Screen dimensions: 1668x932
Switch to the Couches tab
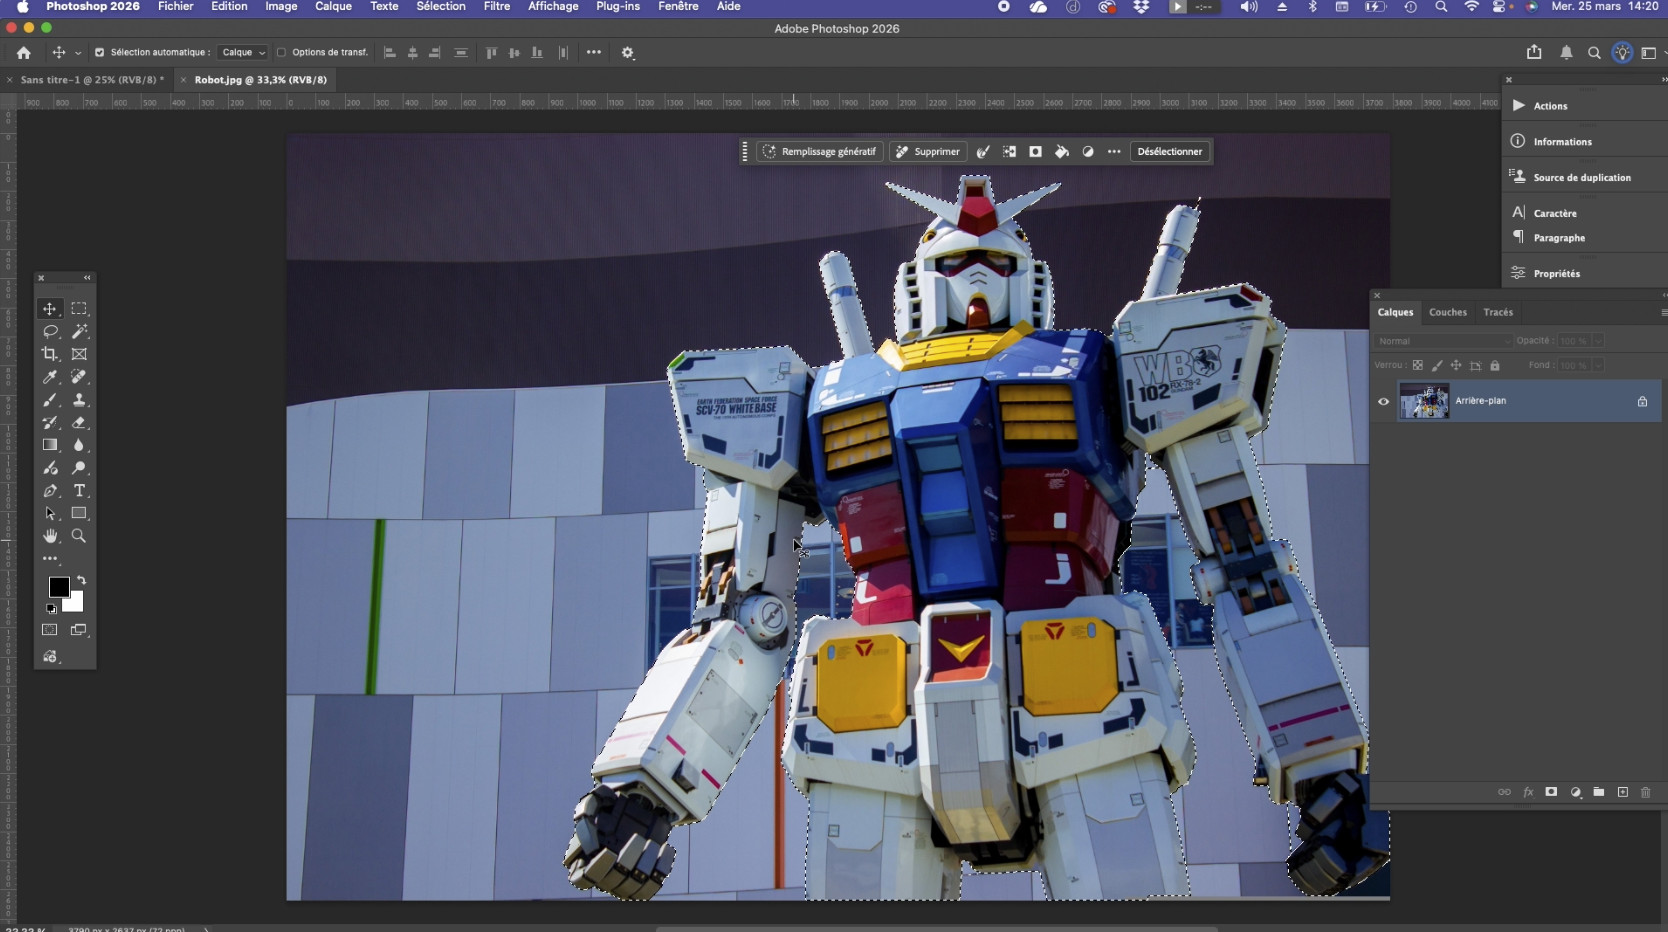coord(1447,312)
